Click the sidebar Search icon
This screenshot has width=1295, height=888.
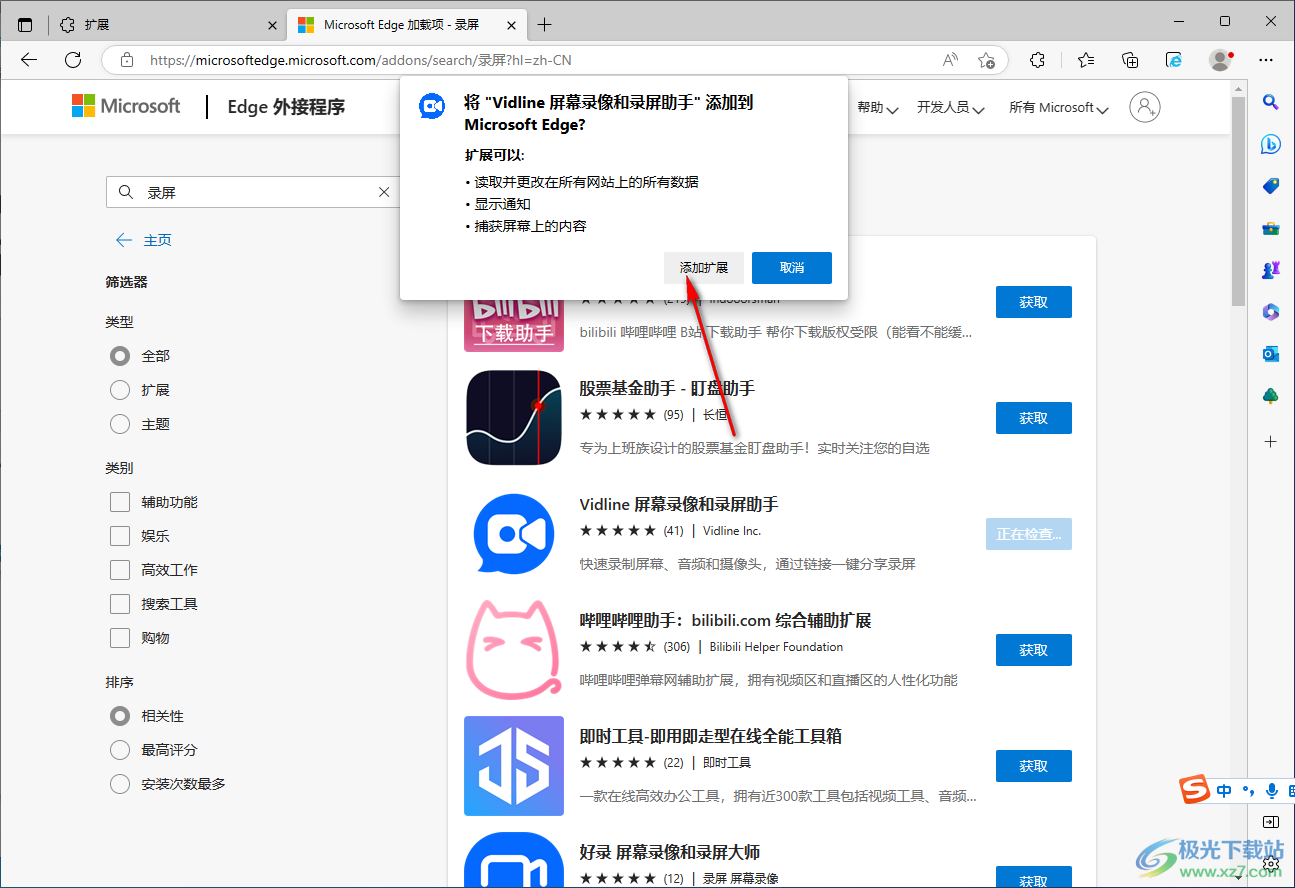tap(1271, 101)
